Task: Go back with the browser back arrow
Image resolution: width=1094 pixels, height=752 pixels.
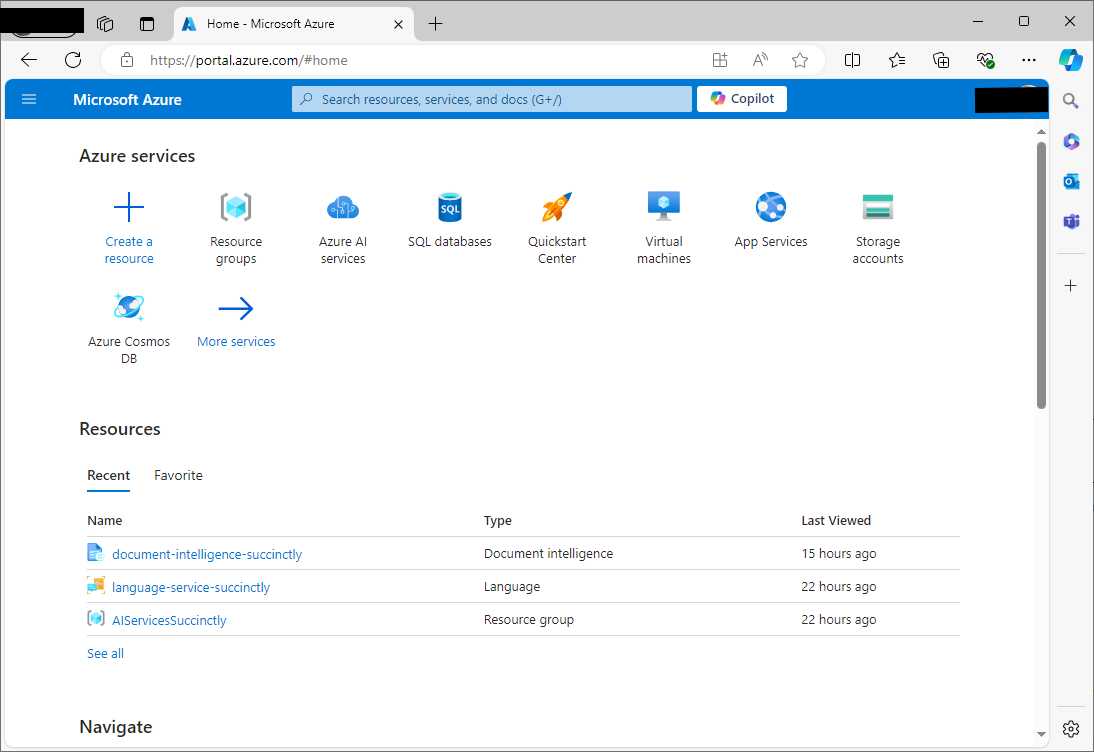Action: [x=29, y=60]
